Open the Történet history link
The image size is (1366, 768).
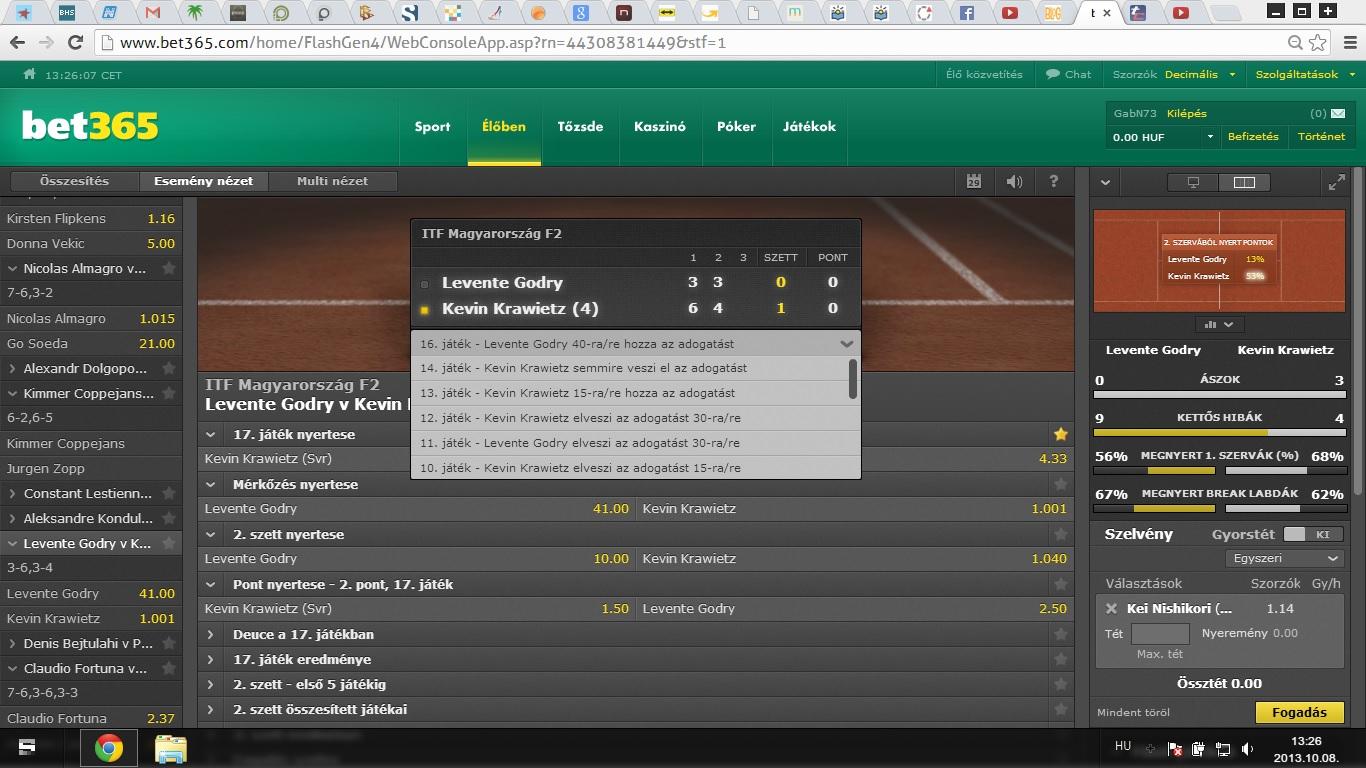pyautogui.click(x=1321, y=136)
